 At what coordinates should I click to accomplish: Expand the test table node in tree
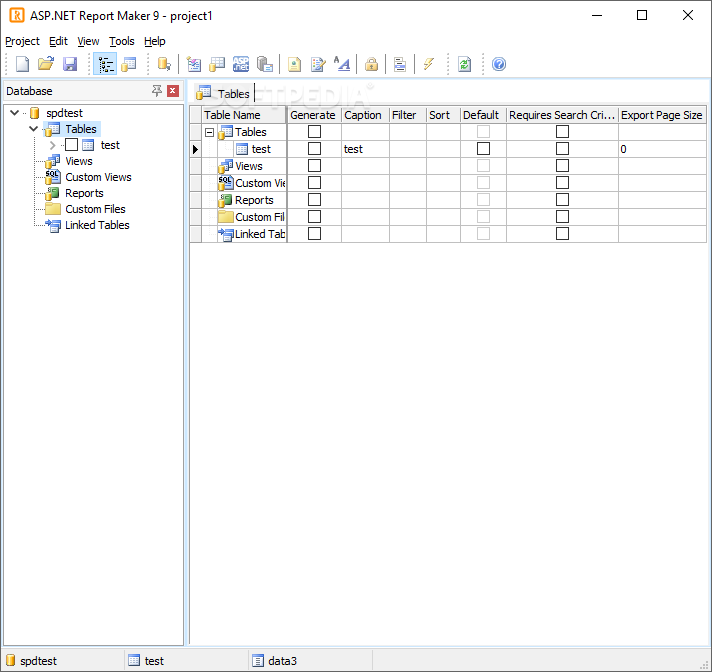[x=52, y=145]
